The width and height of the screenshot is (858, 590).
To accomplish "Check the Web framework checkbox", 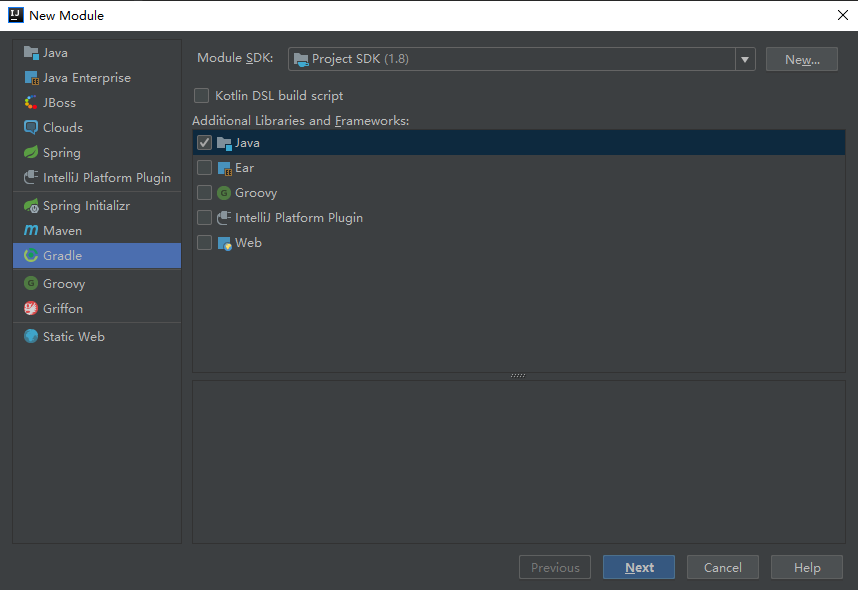I will tap(204, 242).
